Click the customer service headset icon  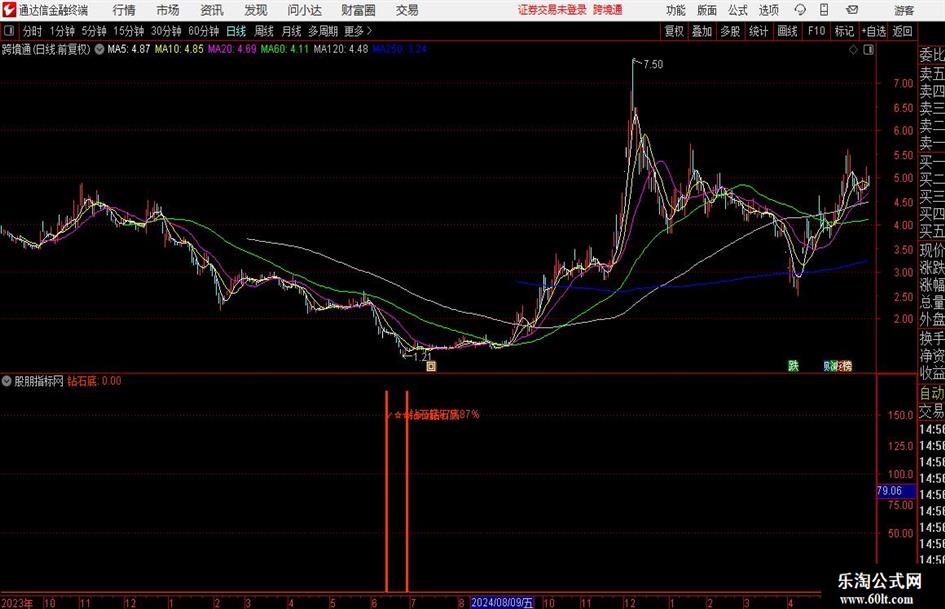[x=800, y=10]
